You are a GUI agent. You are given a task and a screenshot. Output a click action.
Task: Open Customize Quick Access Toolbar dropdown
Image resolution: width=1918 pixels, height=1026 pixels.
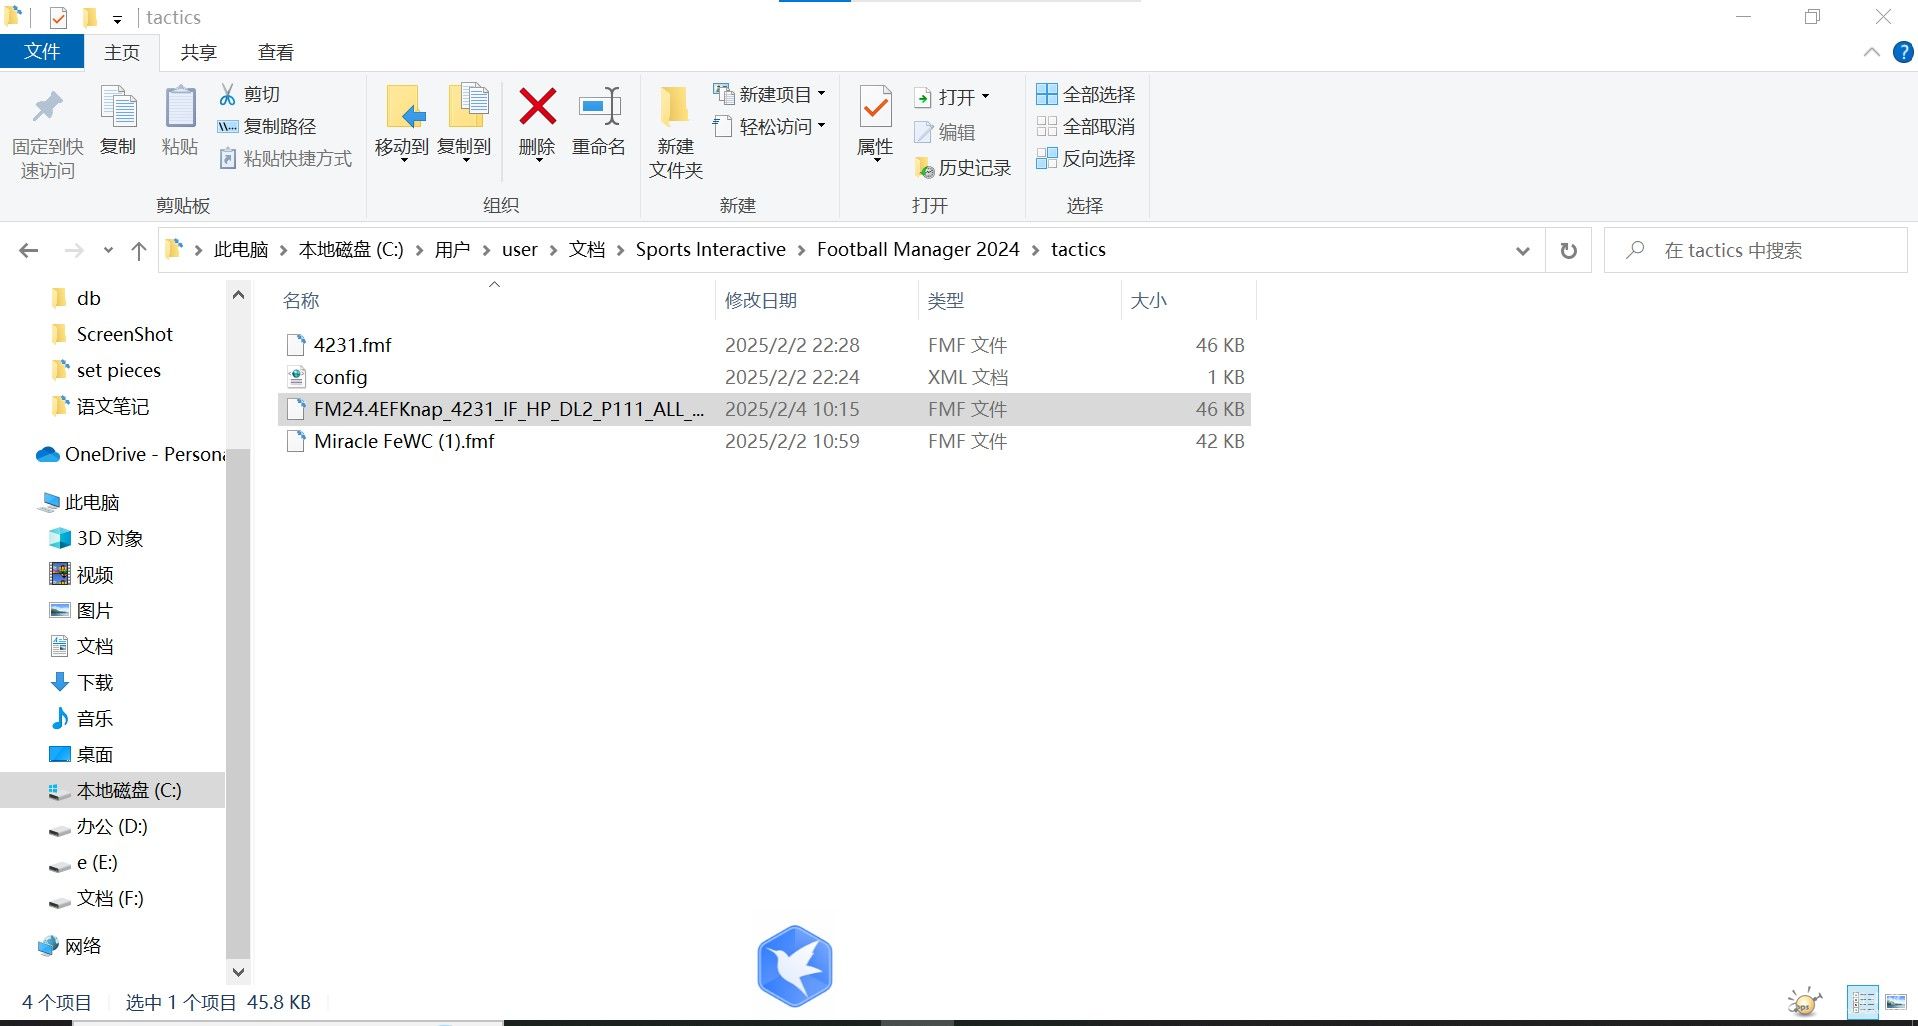point(117,19)
